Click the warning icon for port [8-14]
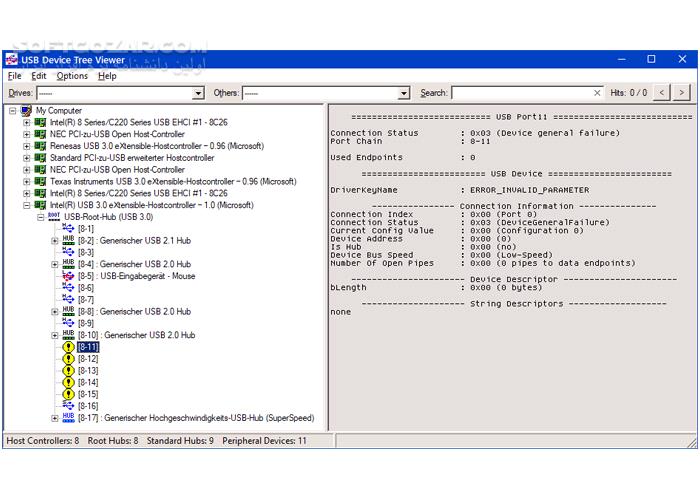 (68, 382)
